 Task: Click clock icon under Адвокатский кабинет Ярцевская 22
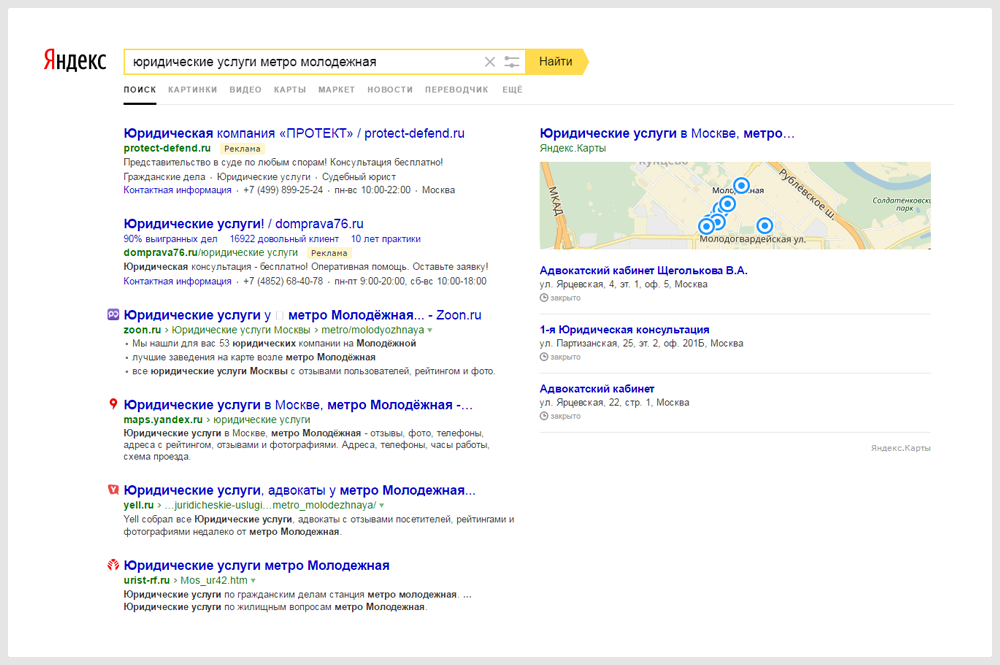click(x=544, y=416)
